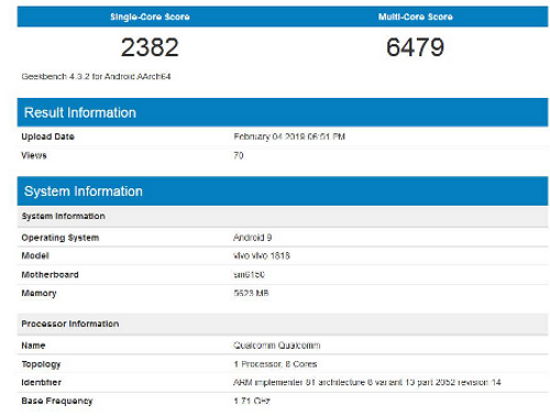Viewport: 550px width, 416px height.
Task: Click the vivo 1818 model value
Action: (262, 256)
